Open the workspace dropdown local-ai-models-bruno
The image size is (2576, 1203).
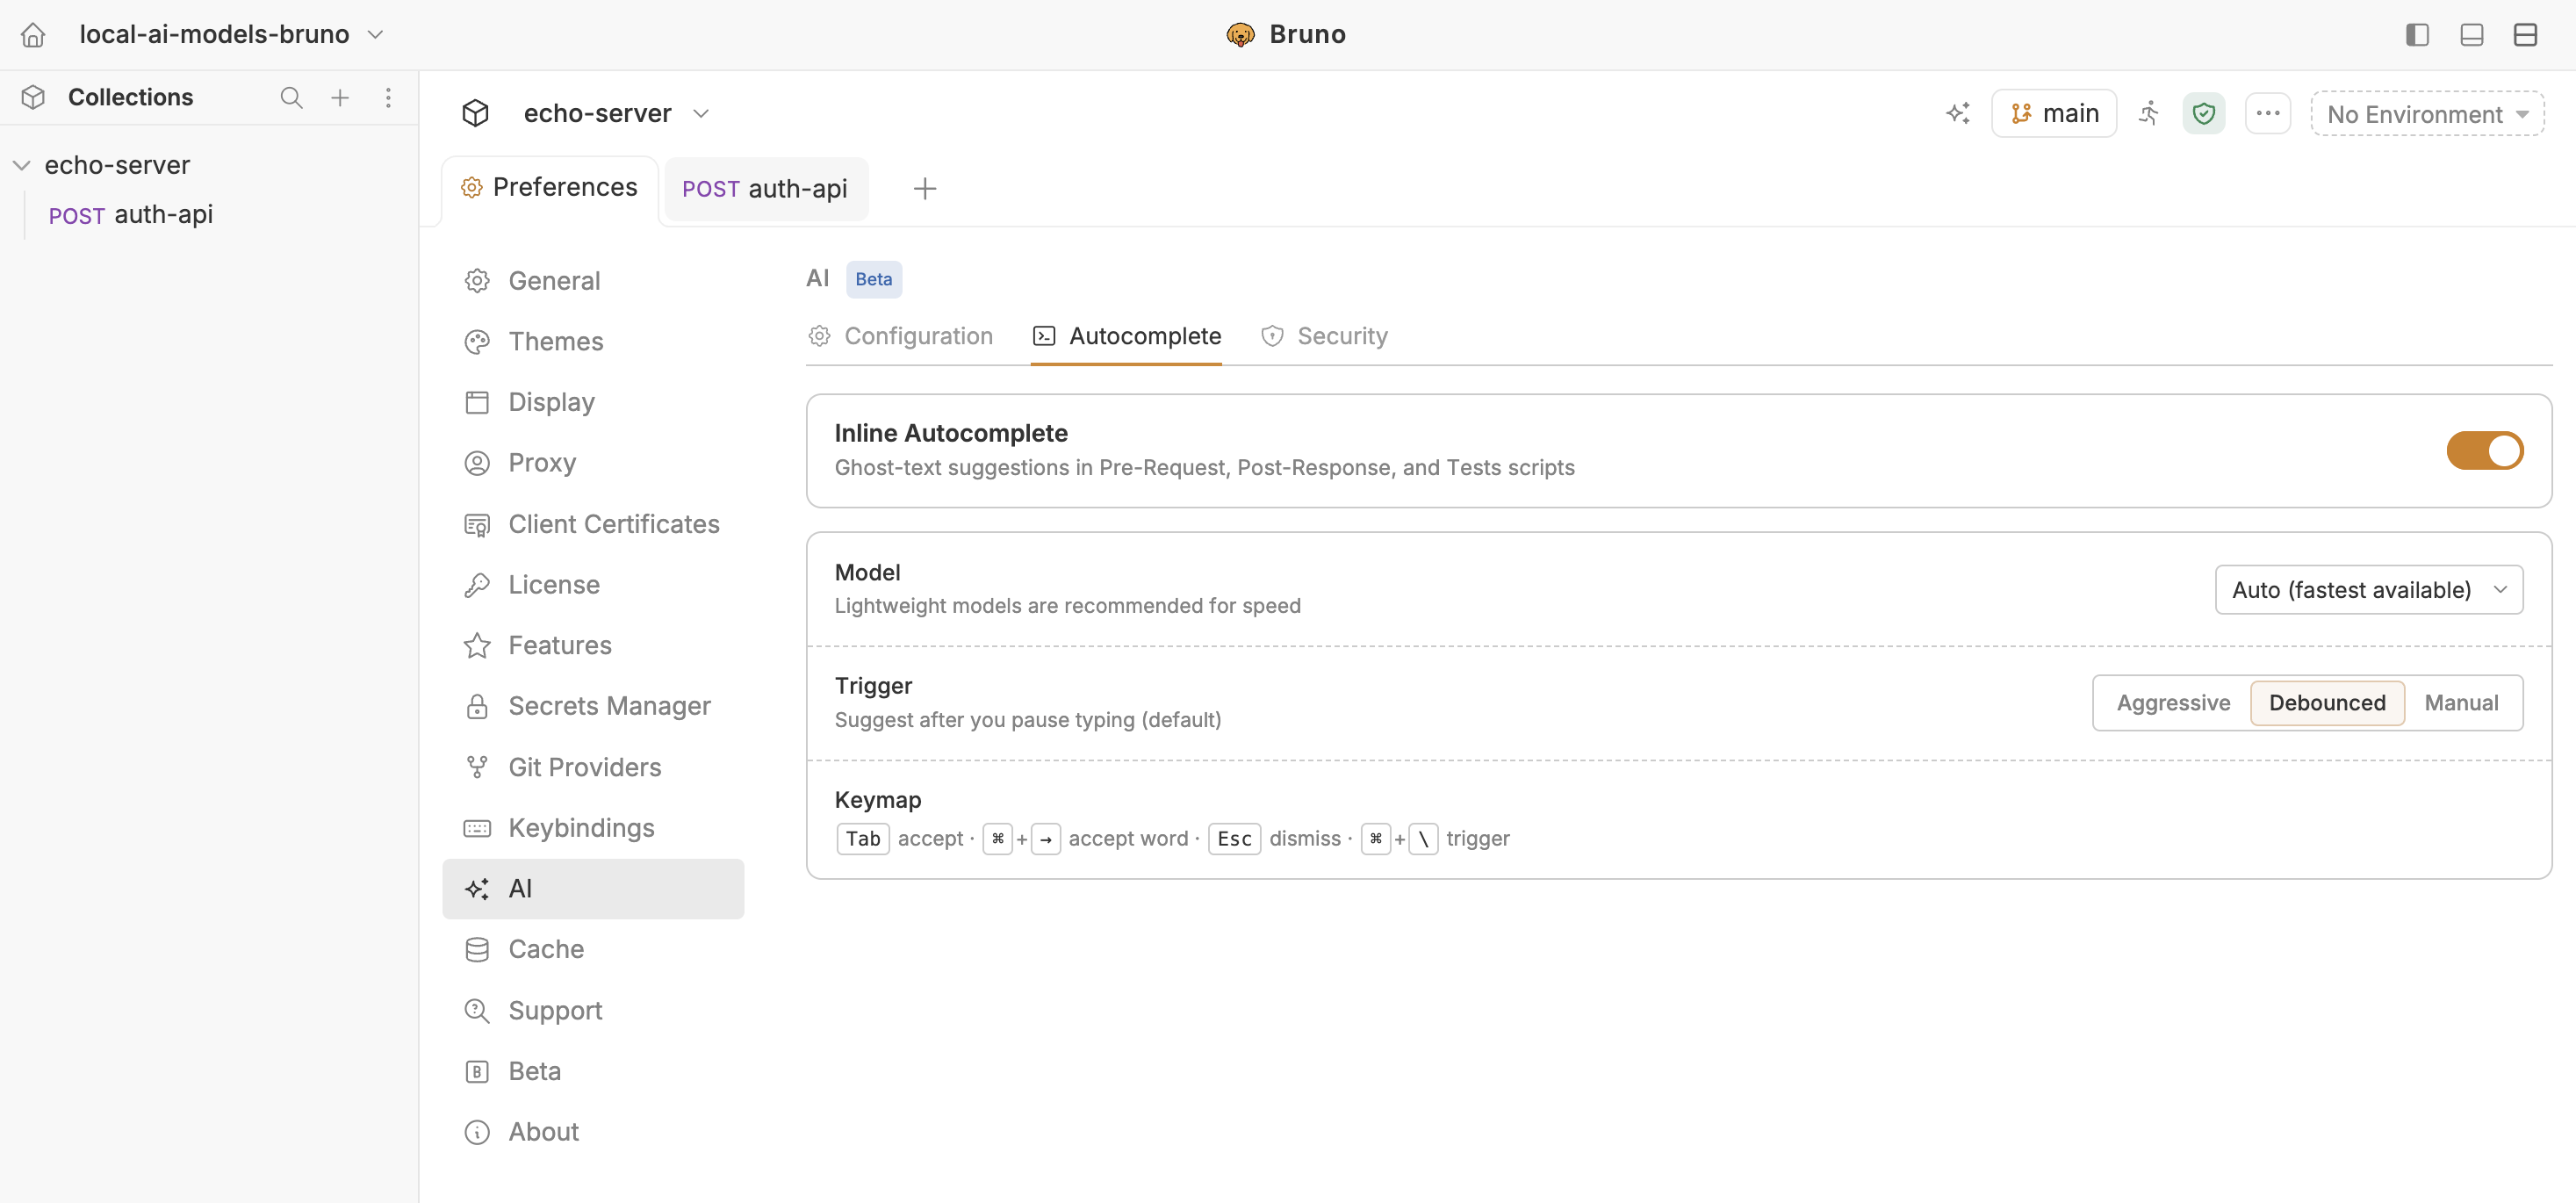231,35
